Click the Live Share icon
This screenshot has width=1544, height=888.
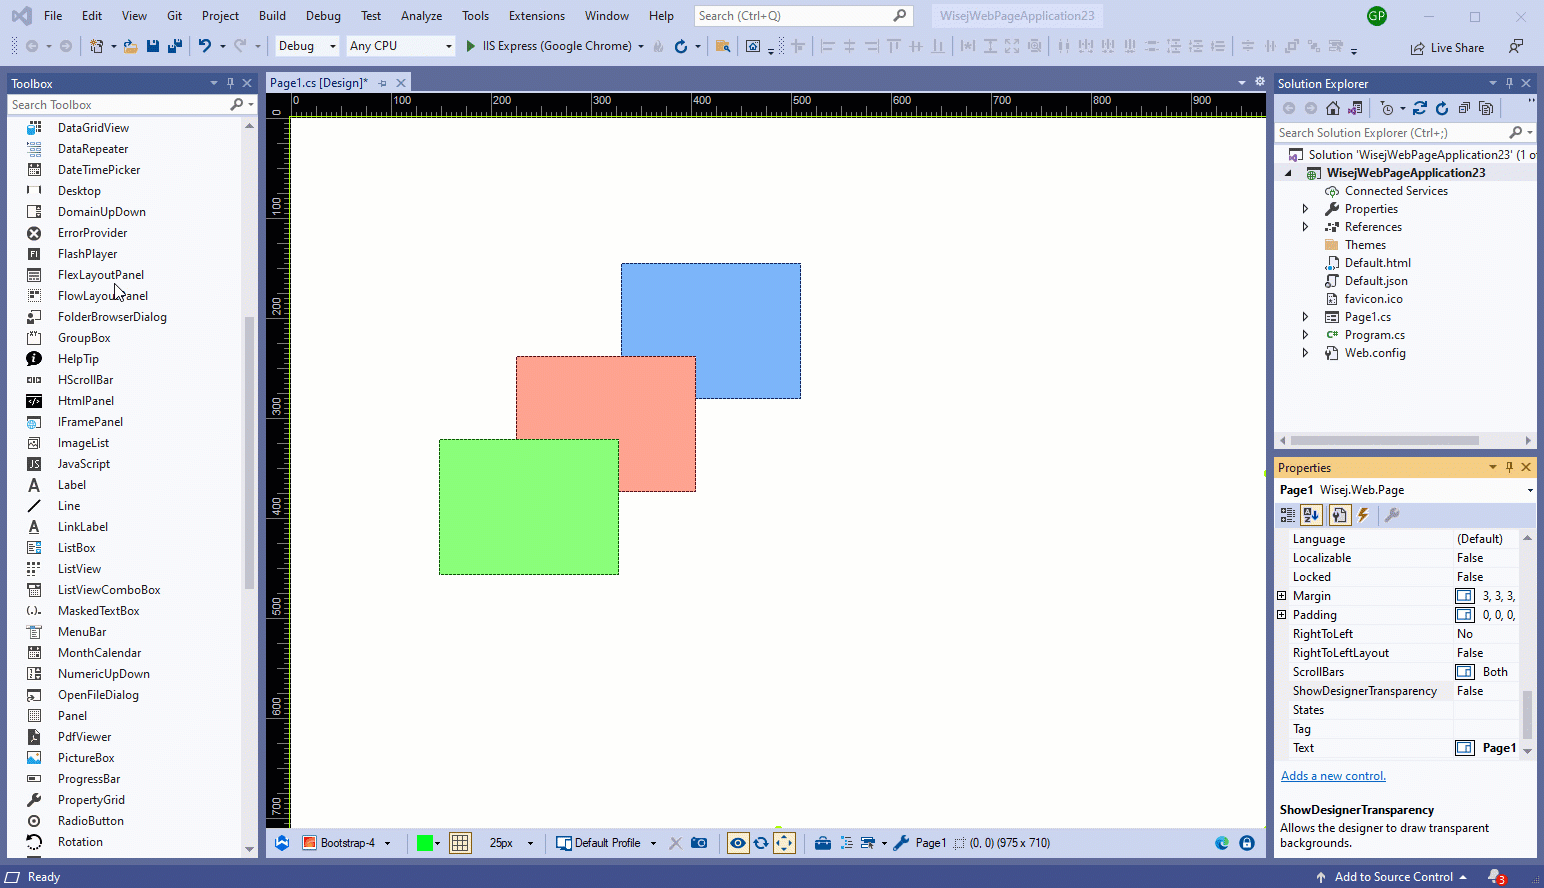click(1417, 48)
